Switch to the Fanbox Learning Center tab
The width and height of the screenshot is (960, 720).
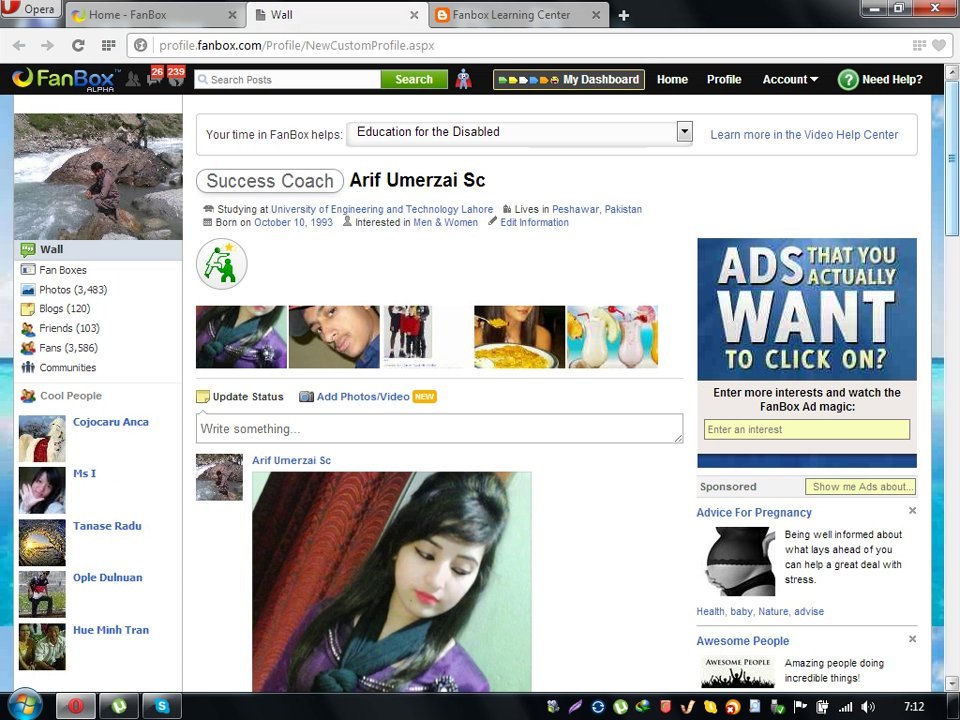[x=511, y=15]
